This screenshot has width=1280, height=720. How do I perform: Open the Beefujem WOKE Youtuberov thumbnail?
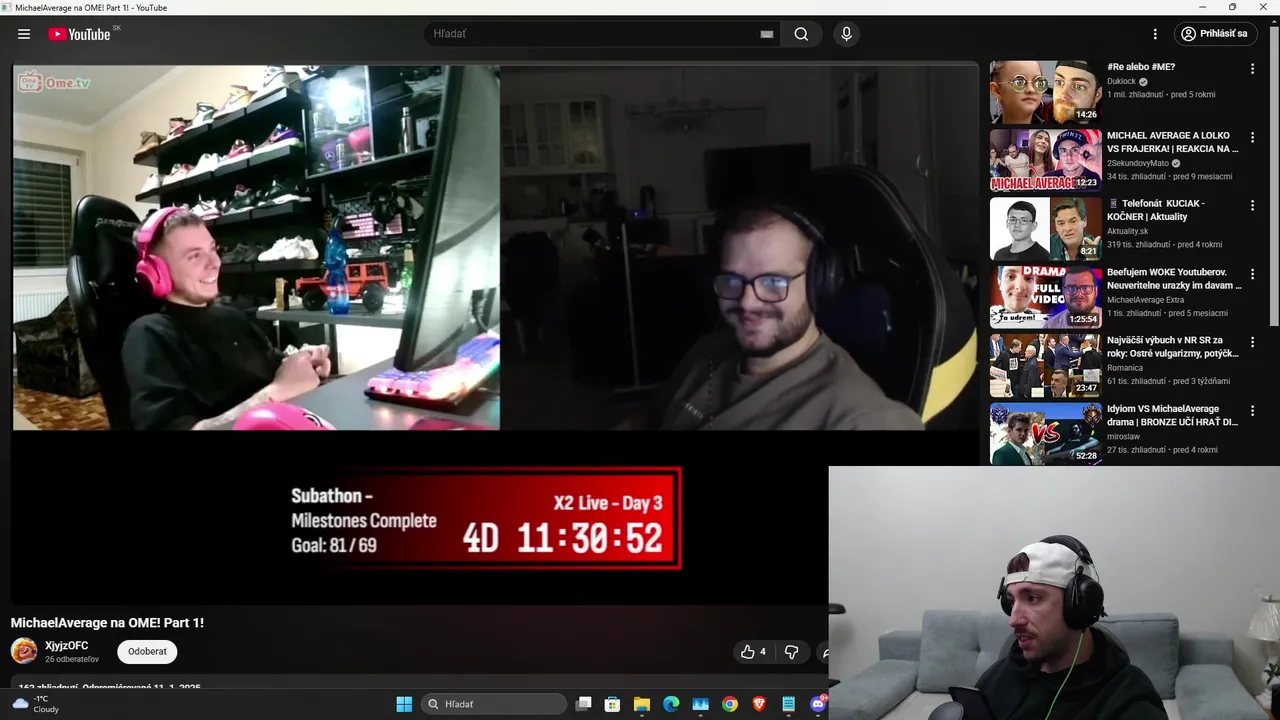click(x=1045, y=297)
